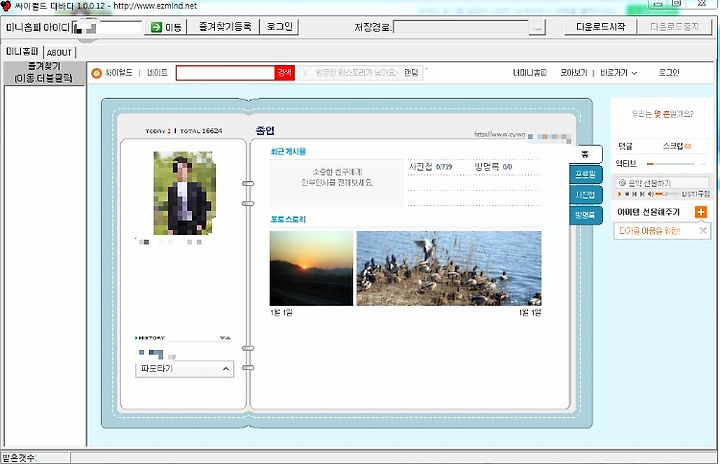Click the 다운로드중지 stop download button
The height and width of the screenshot is (464, 720).
coord(674,27)
